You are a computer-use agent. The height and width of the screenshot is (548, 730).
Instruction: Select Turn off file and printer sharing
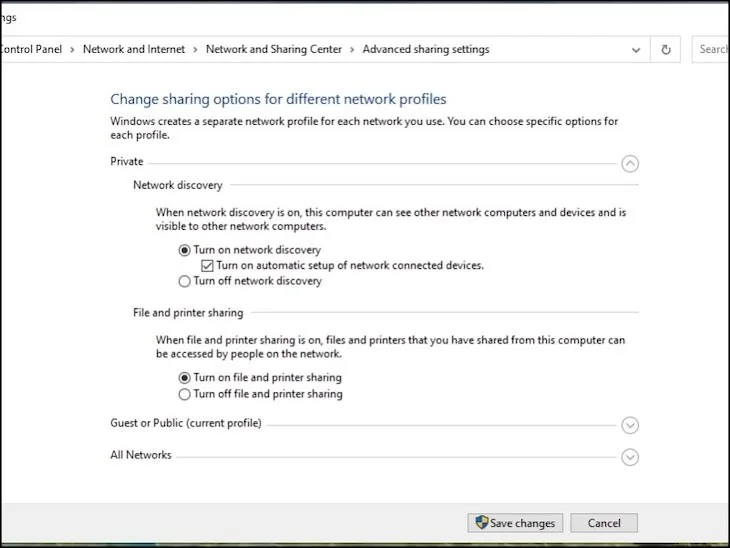point(184,394)
